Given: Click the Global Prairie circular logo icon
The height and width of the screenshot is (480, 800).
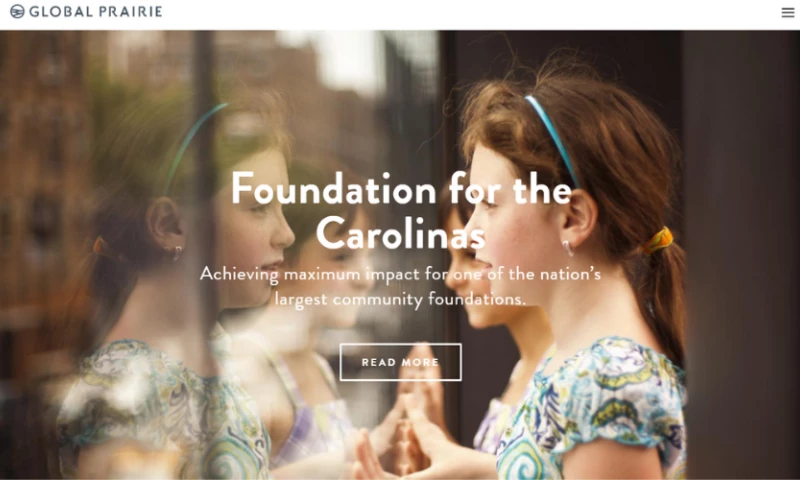Looking at the screenshot, I should [17, 11].
